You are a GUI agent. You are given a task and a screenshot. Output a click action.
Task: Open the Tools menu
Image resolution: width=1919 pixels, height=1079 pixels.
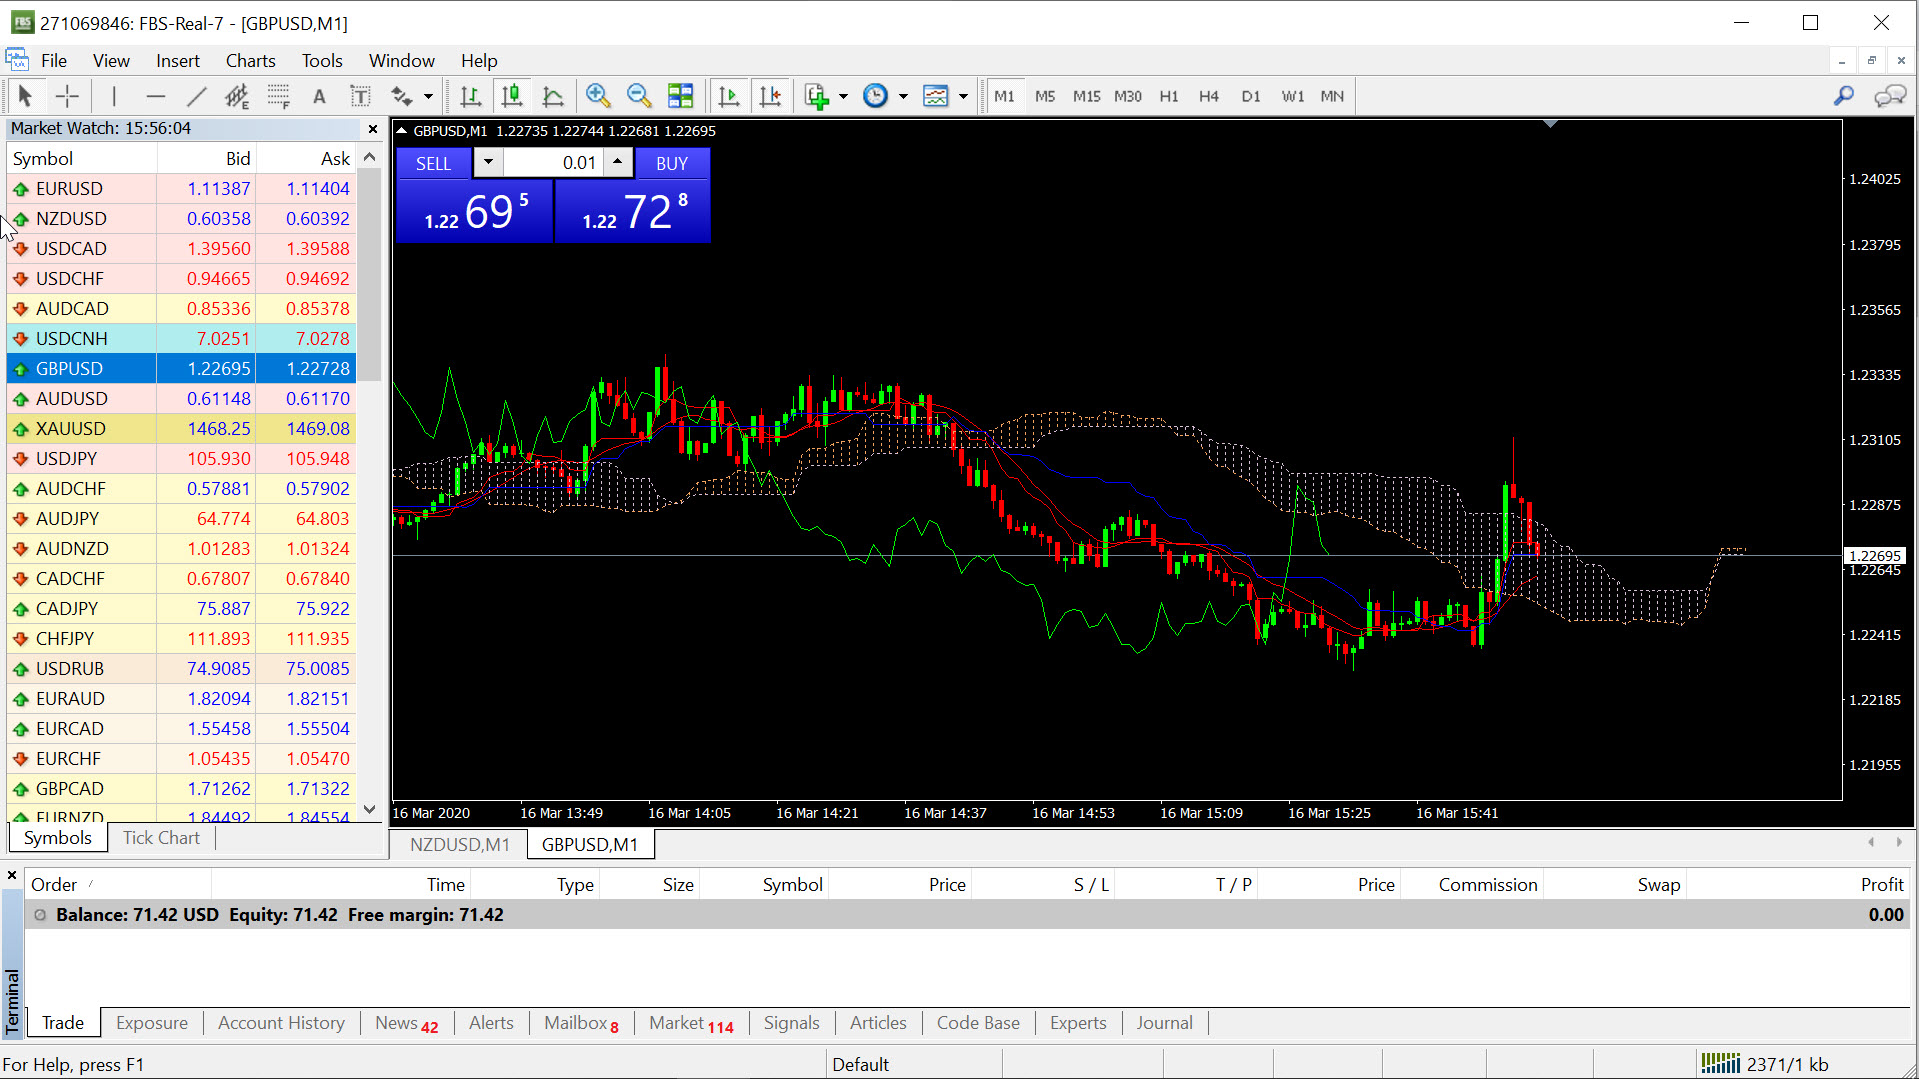tap(322, 61)
